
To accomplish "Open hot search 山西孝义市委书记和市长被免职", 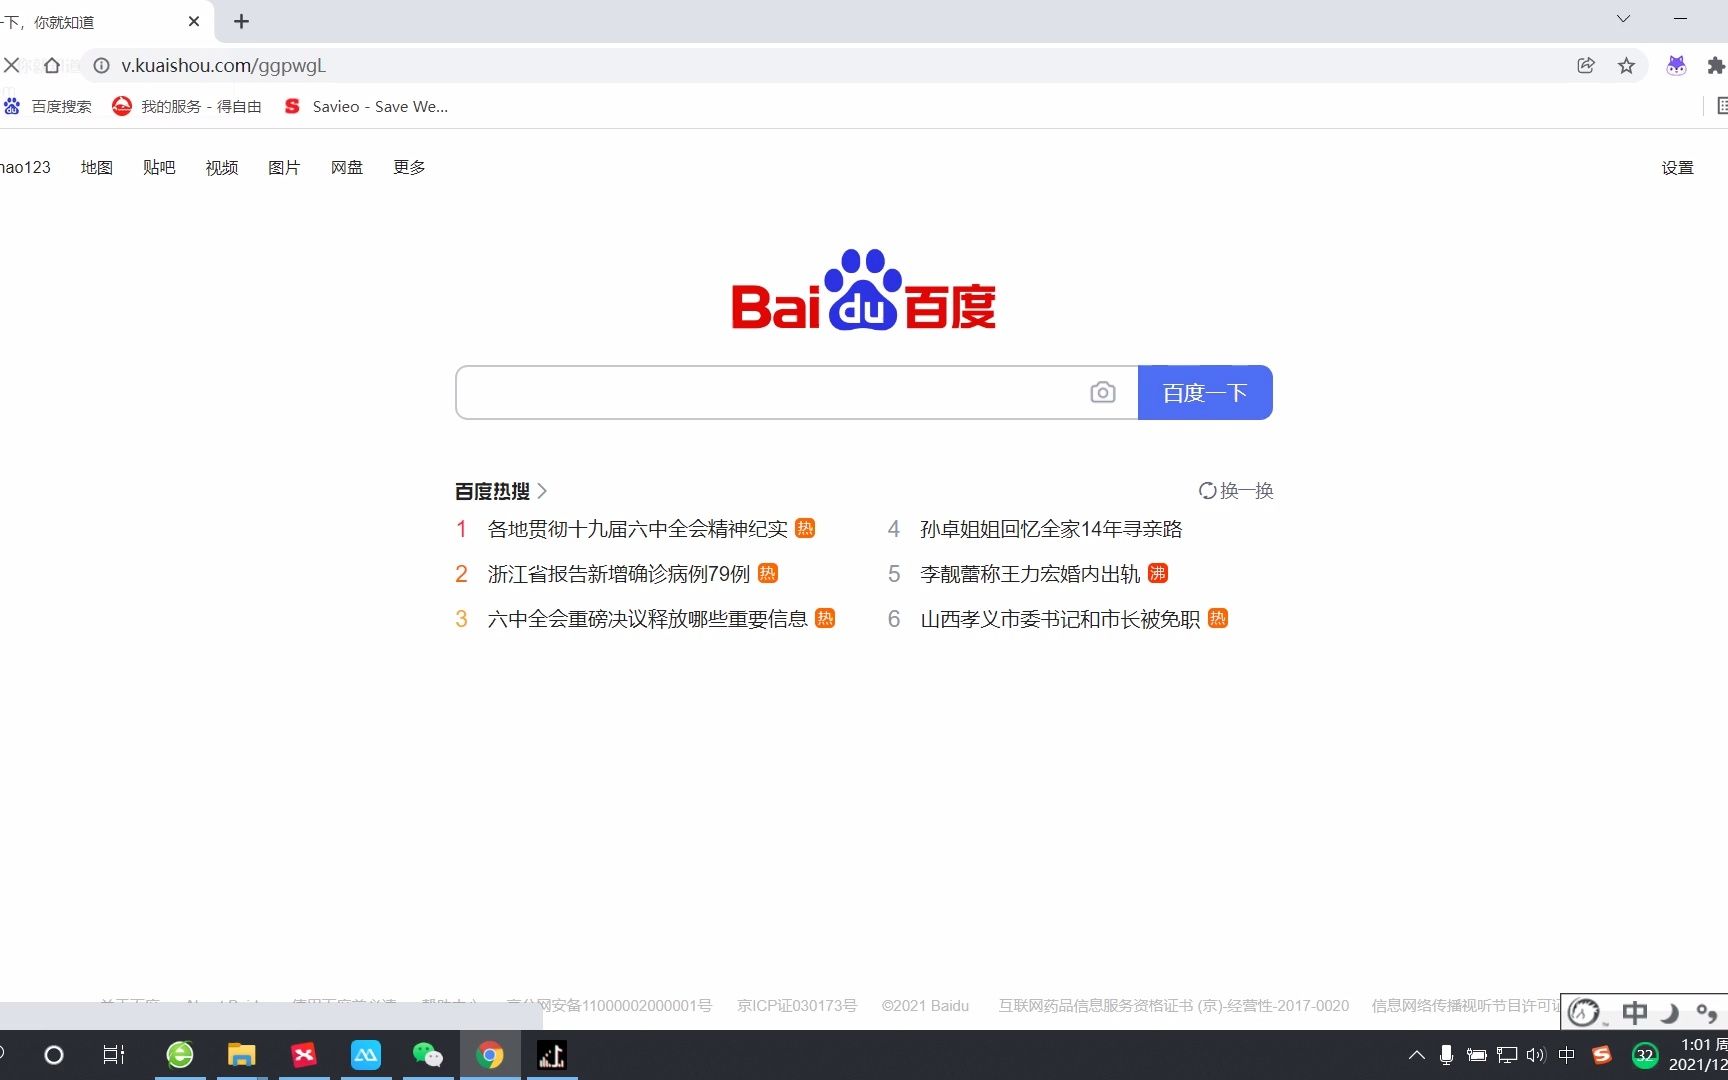I will pos(1060,619).
